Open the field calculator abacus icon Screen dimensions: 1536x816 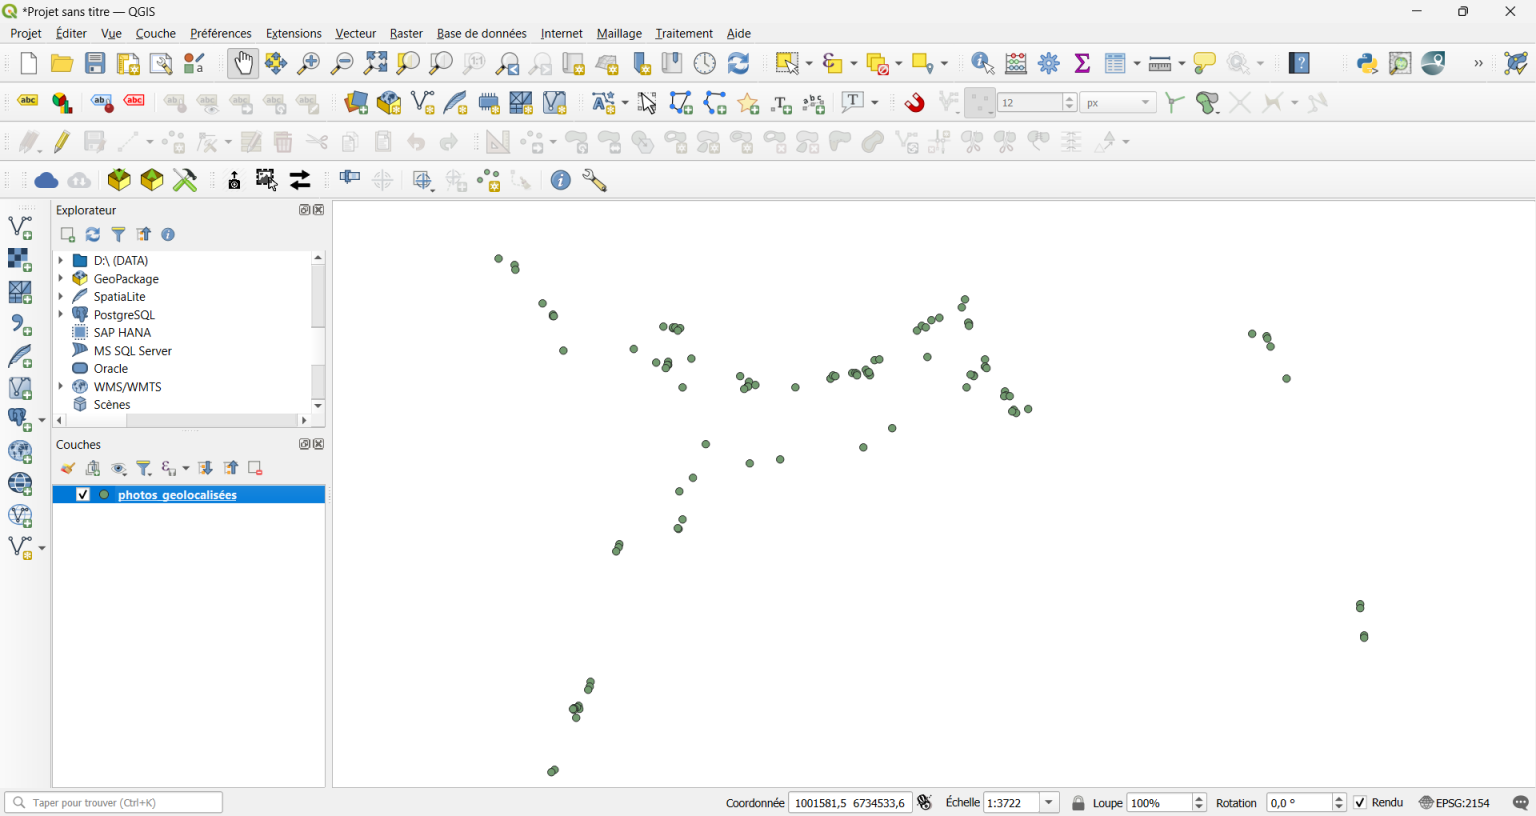(x=1015, y=62)
